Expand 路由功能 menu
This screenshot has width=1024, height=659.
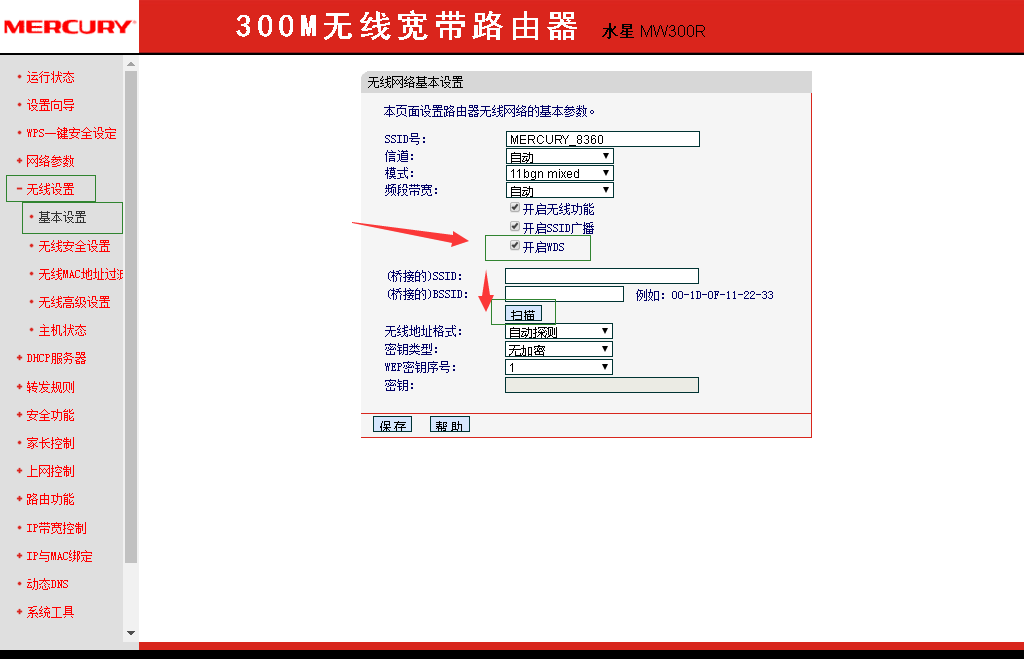tap(50, 500)
